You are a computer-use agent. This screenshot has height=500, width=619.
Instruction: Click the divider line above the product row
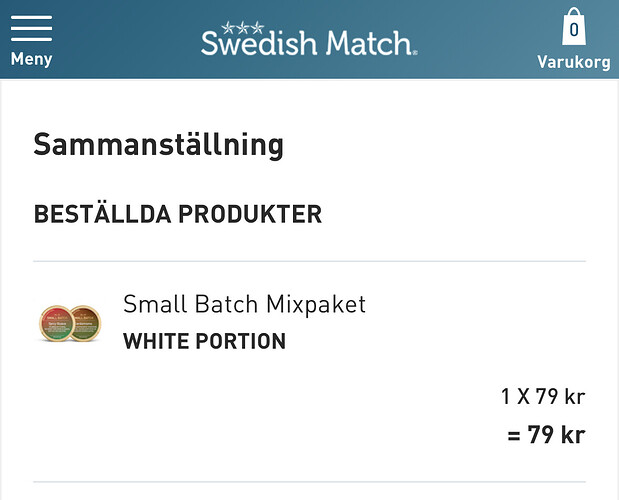tap(309, 261)
